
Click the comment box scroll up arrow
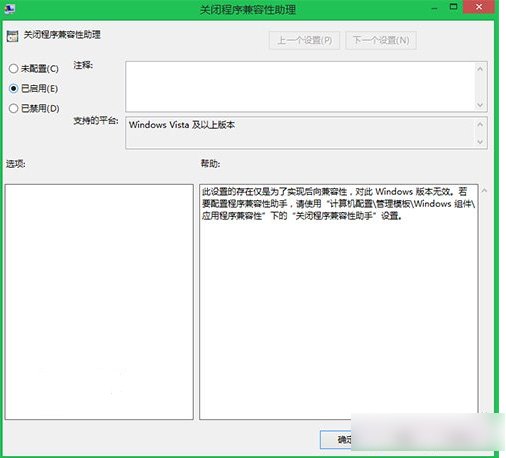click(480, 69)
